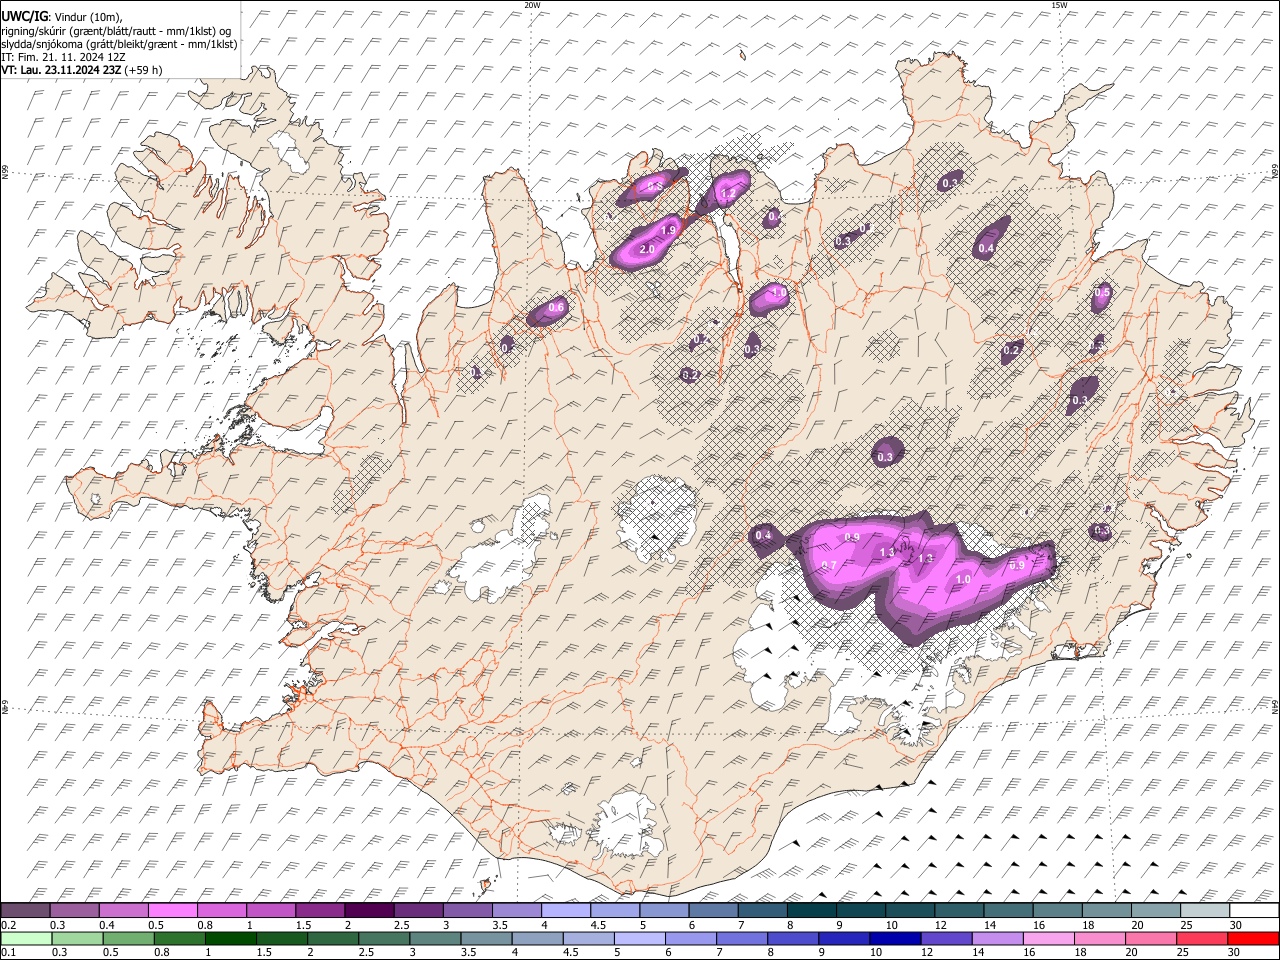Image resolution: width=1280 pixels, height=960 pixels.
Task: Click bottom-row legend swatch between 0.1 and 0.3
Action: [27, 938]
